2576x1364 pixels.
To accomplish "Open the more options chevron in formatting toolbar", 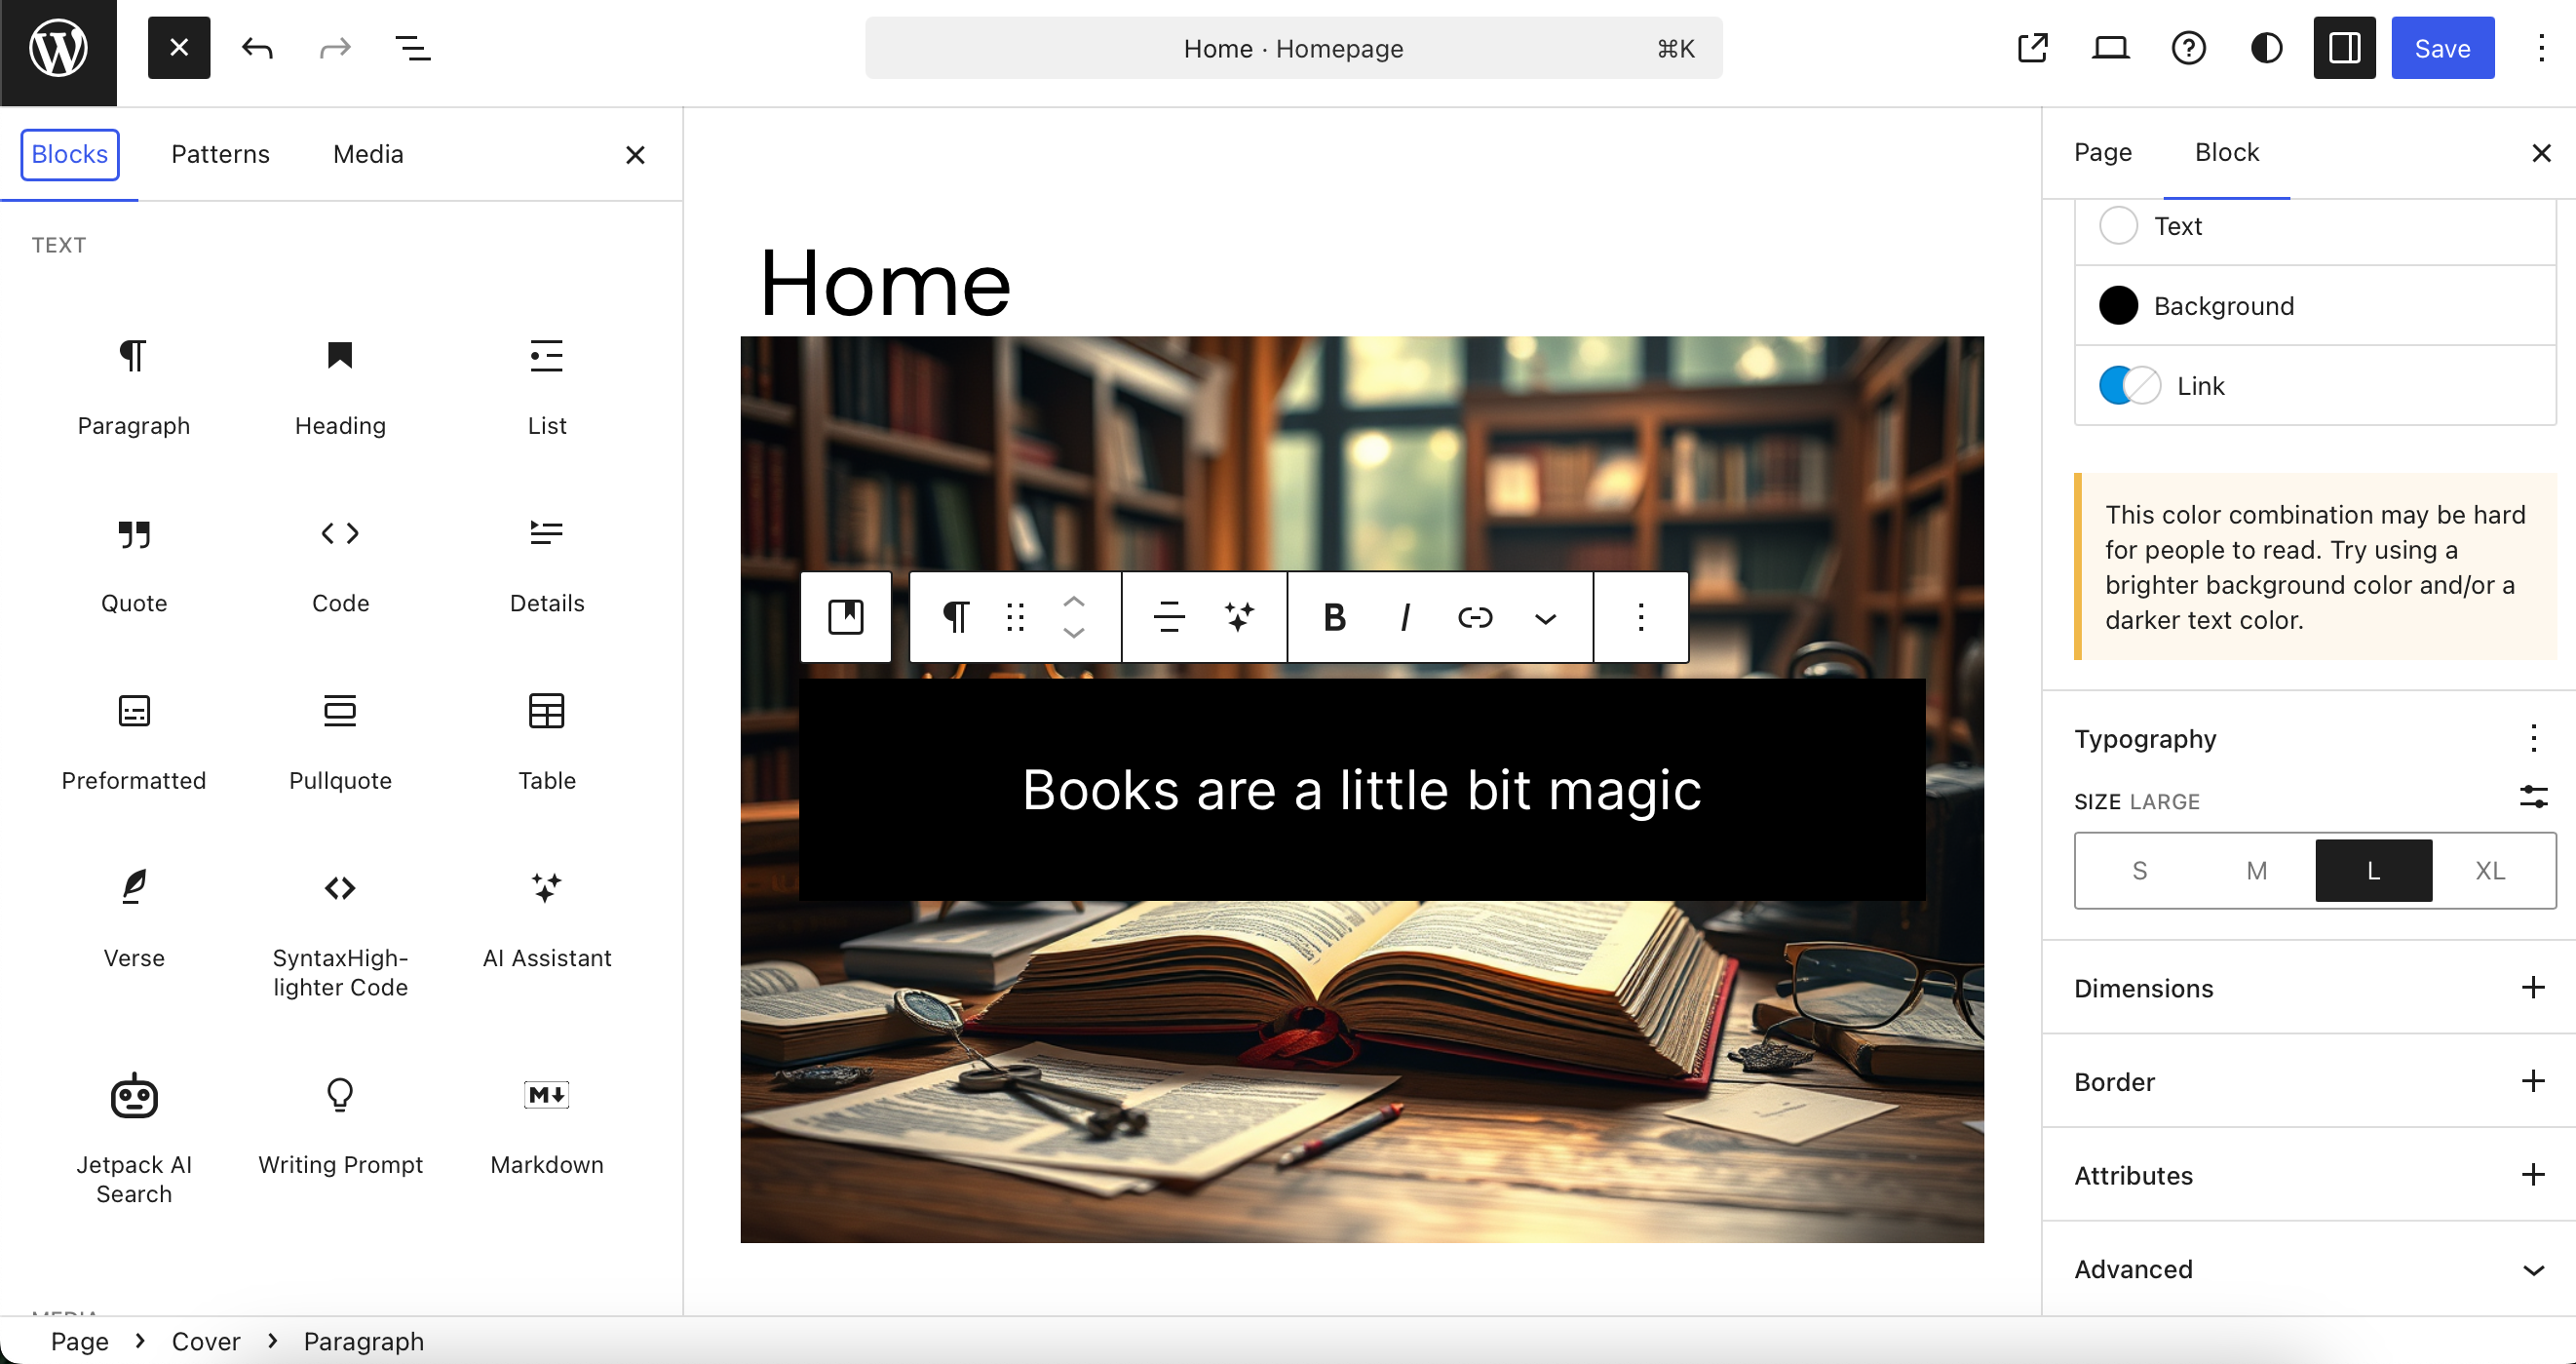I will click(x=1544, y=617).
